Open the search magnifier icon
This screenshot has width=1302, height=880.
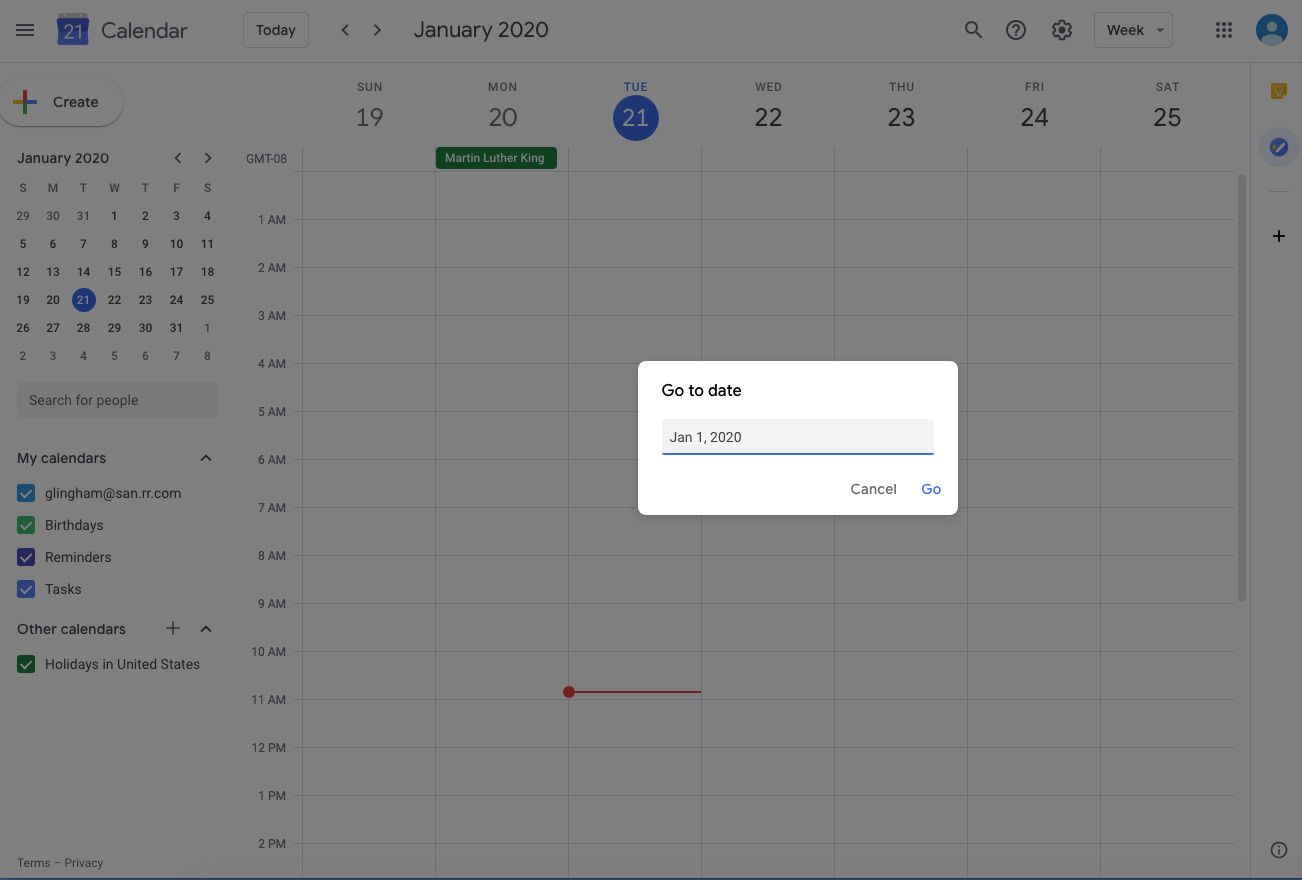pos(973,30)
